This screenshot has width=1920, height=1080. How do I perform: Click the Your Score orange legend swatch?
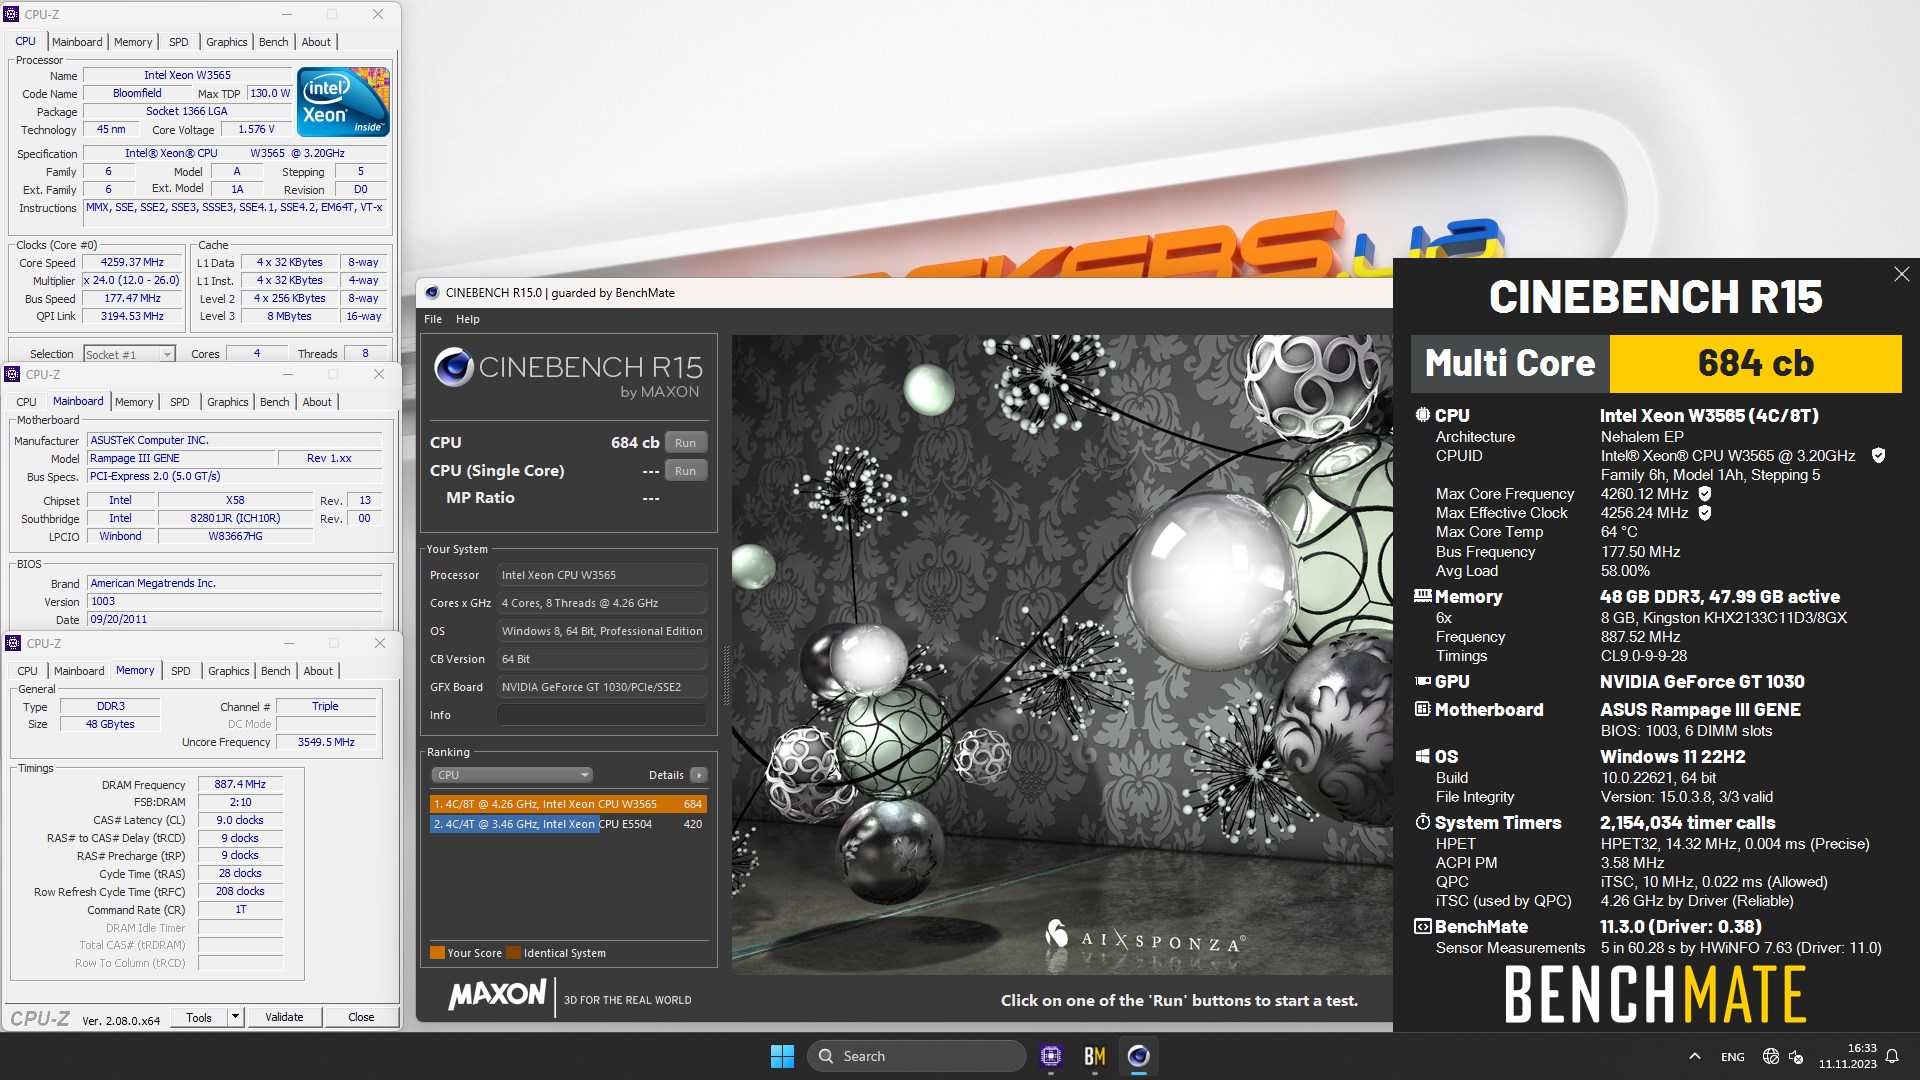(x=437, y=953)
